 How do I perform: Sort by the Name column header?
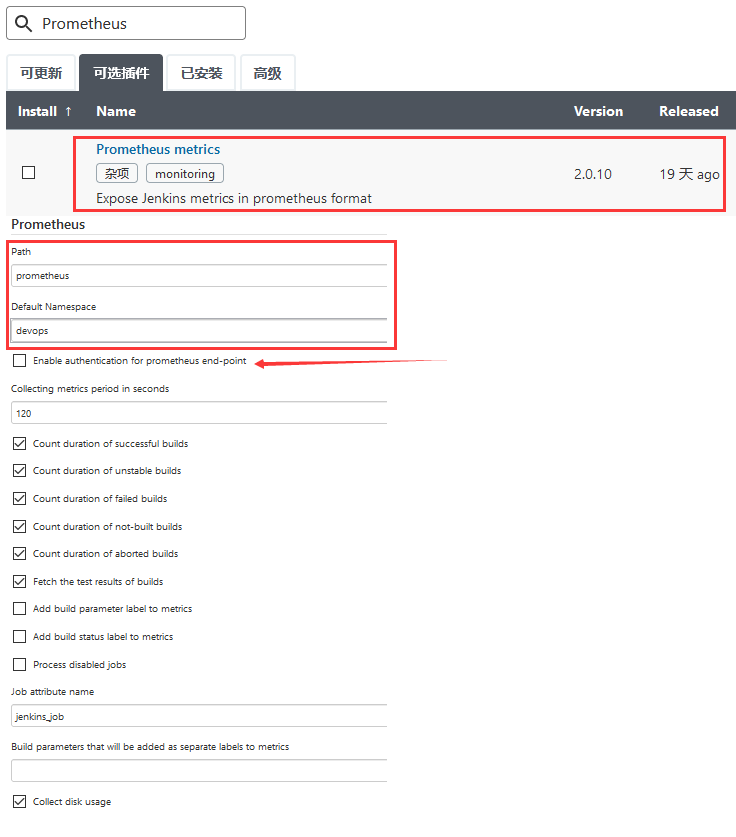tap(116, 111)
